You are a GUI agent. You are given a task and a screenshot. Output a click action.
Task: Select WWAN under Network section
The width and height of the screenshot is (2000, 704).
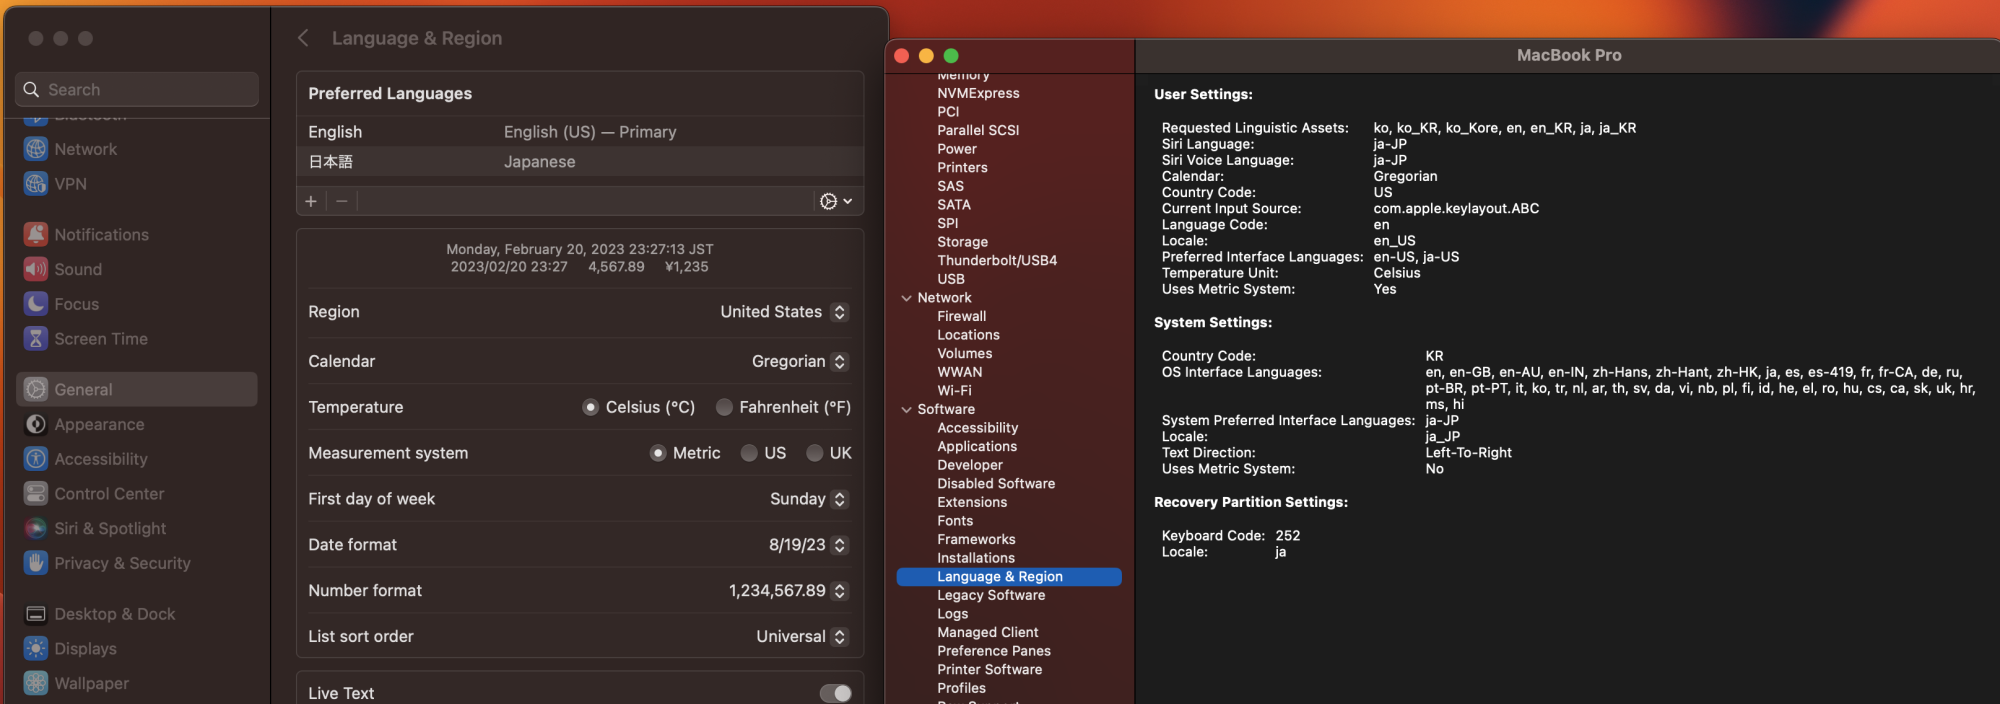click(959, 372)
